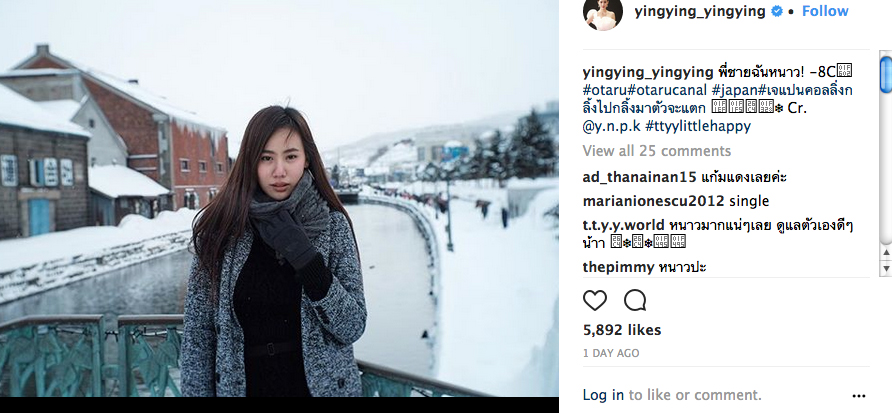Open the three-dot more options menu
Image resolution: width=892 pixels, height=413 pixels.
pos(859,396)
